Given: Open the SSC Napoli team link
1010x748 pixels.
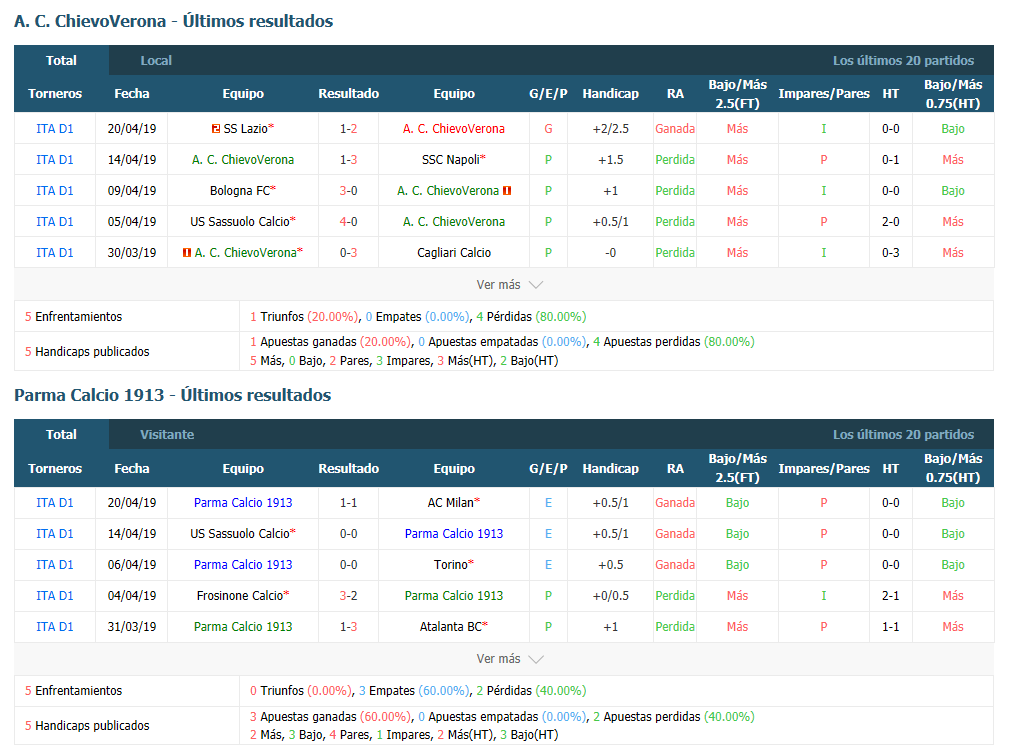Looking at the screenshot, I should pyautogui.click(x=451, y=160).
